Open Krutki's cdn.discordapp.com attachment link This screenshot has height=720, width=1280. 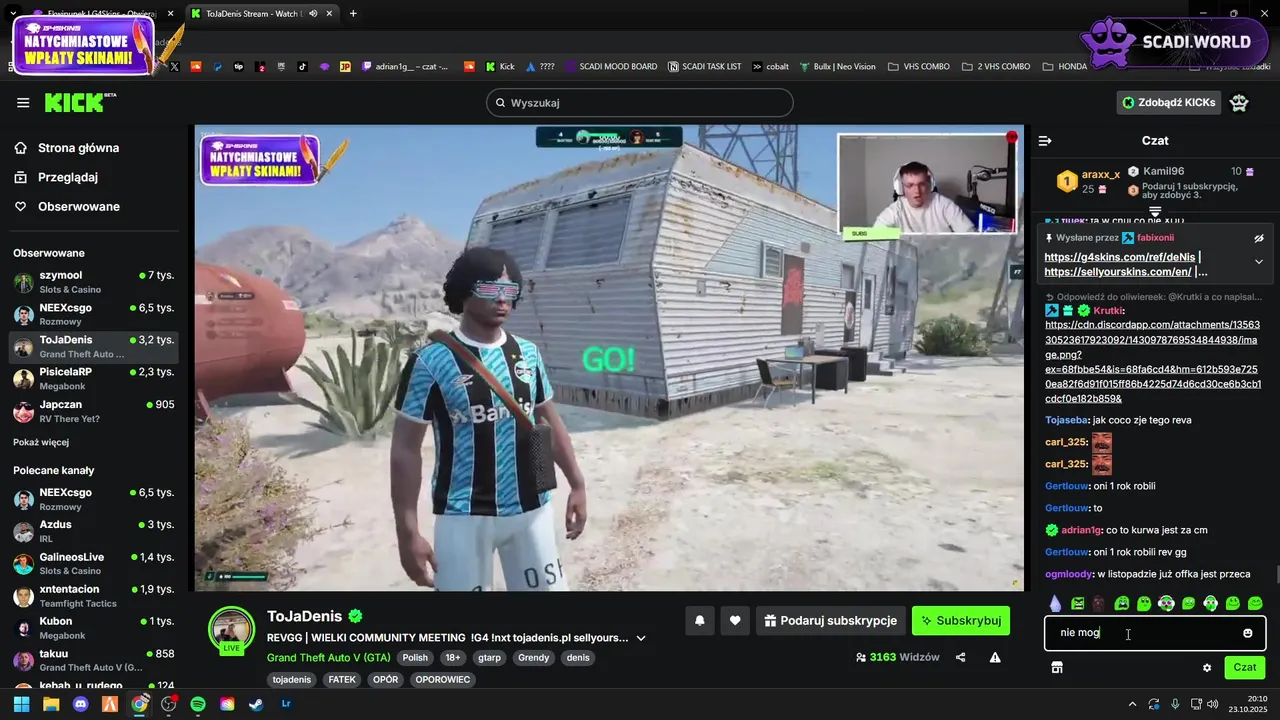(x=1153, y=361)
